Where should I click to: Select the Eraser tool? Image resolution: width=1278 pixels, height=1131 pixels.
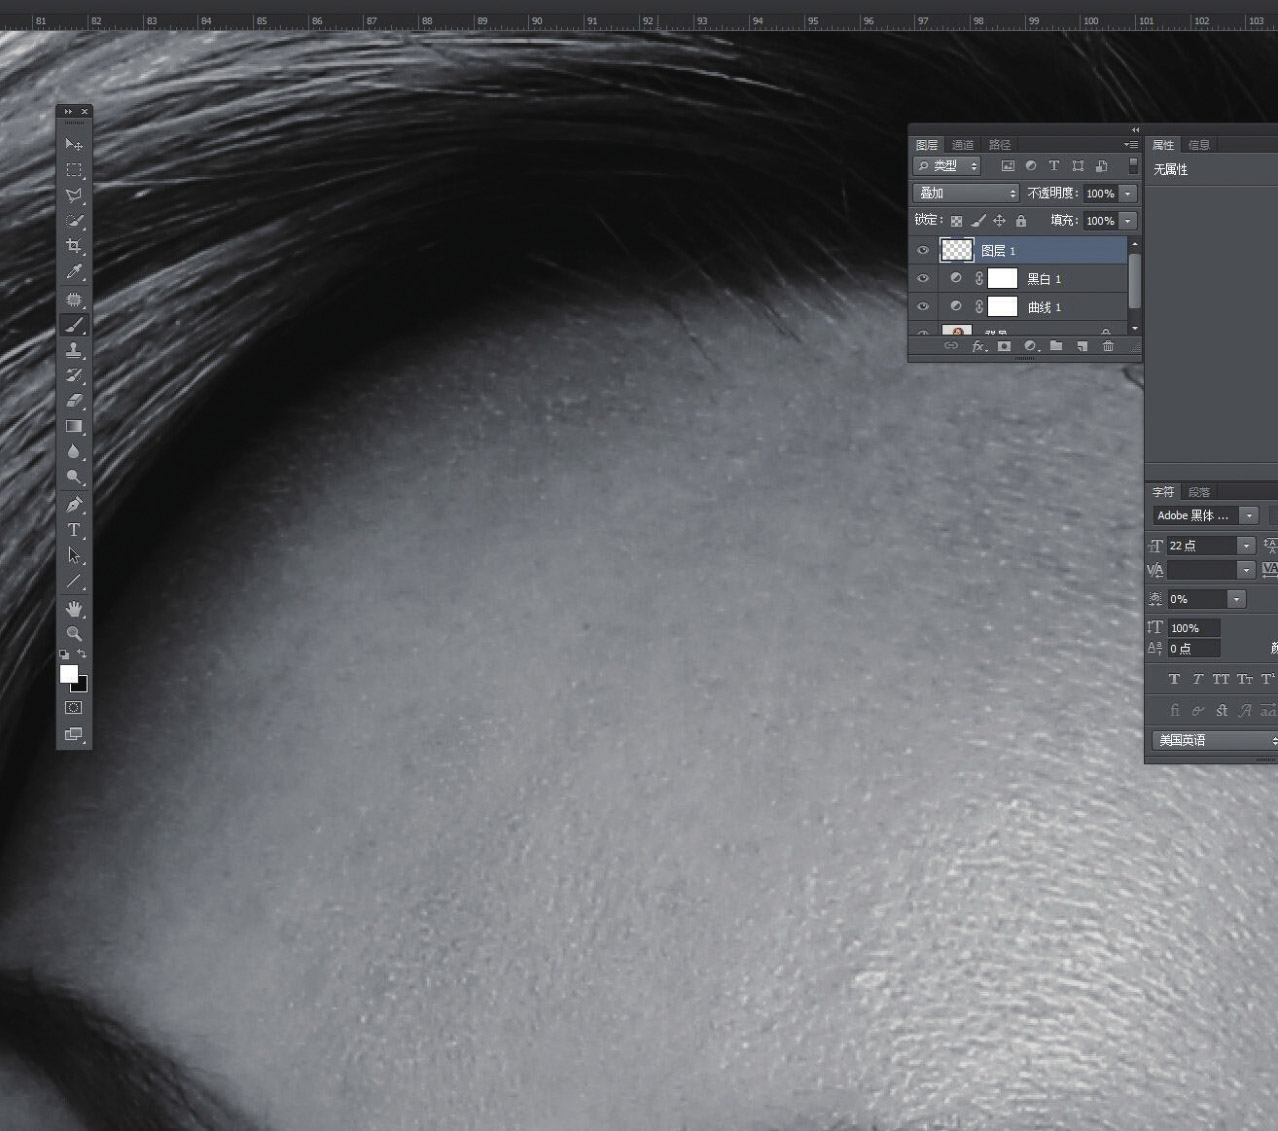[x=74, y=401]
